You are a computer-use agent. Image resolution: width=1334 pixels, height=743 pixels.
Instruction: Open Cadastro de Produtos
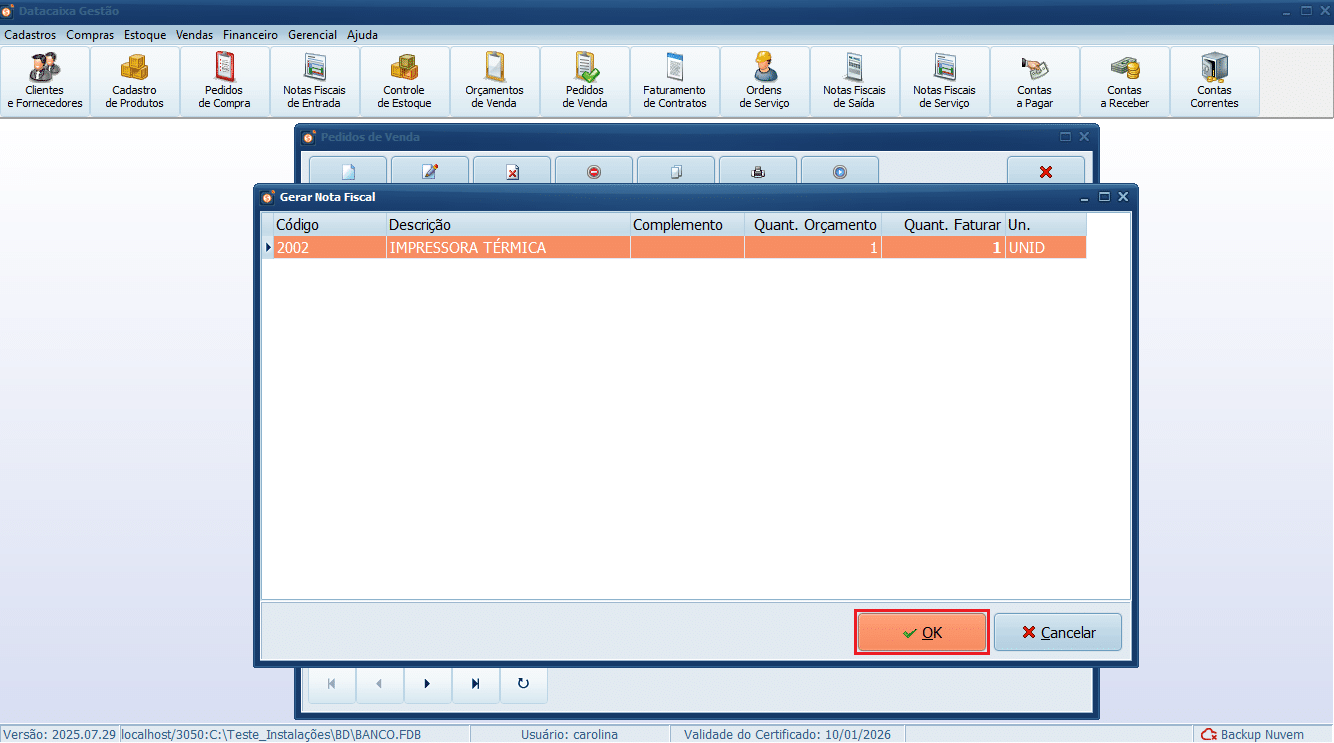pos(135,82)
